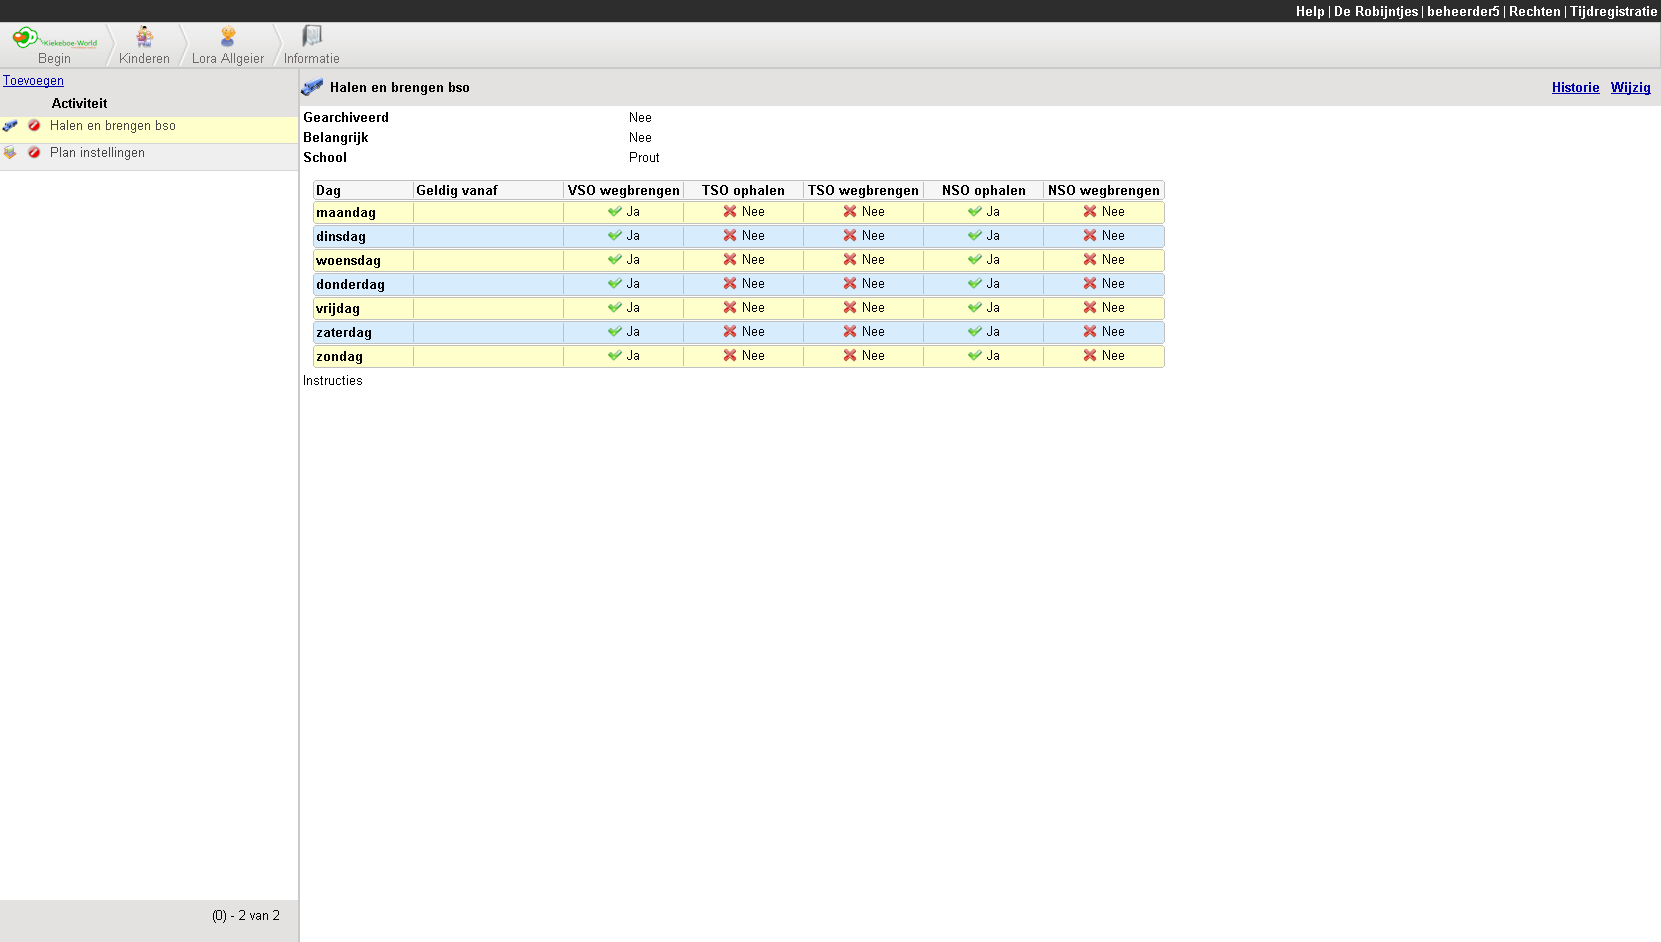
Task: Open the Help menu item
Action: [x=1309, y=11]
